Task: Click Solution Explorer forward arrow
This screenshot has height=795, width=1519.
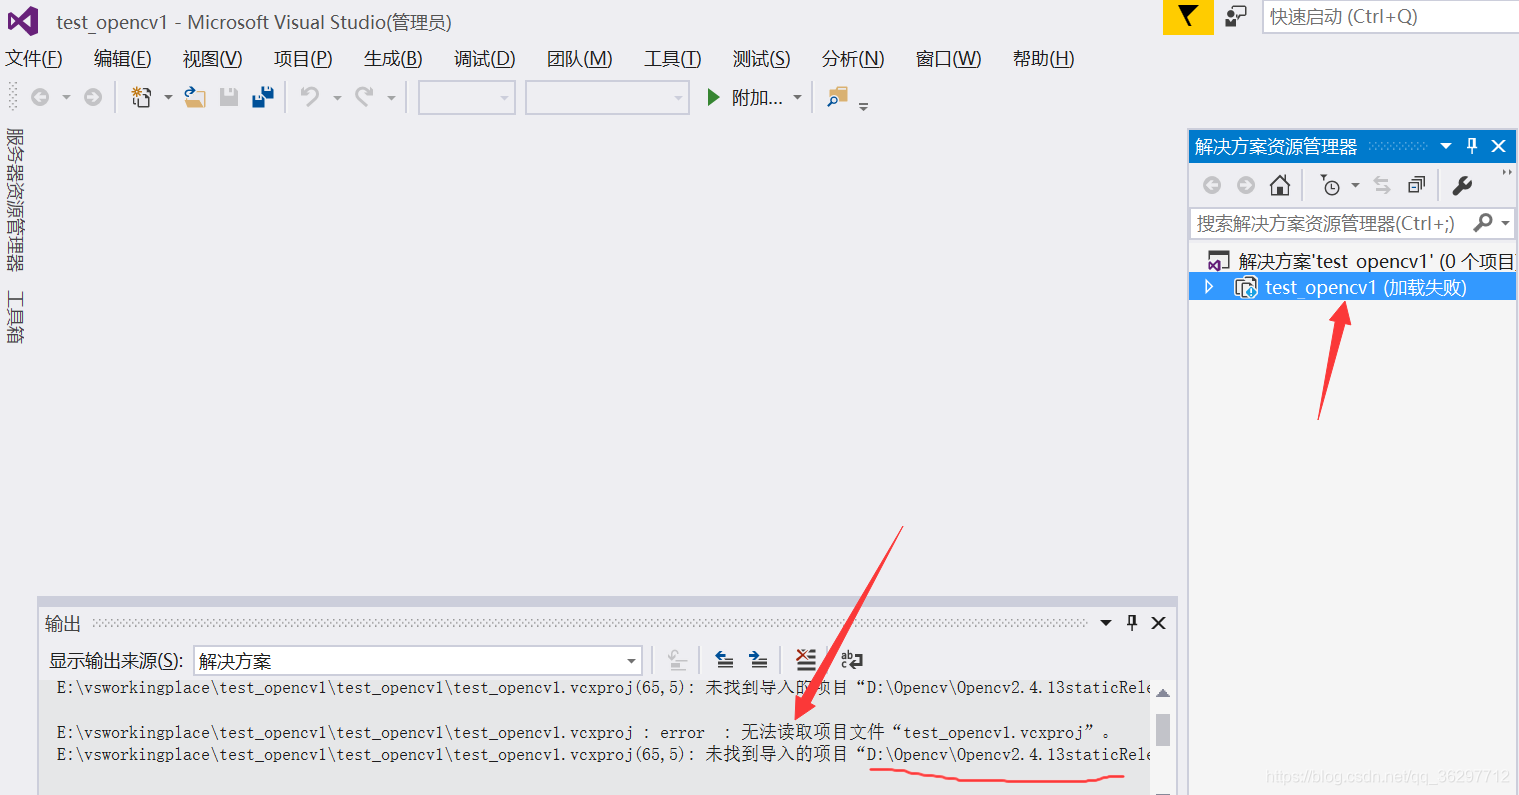Action: point(1246,185)
